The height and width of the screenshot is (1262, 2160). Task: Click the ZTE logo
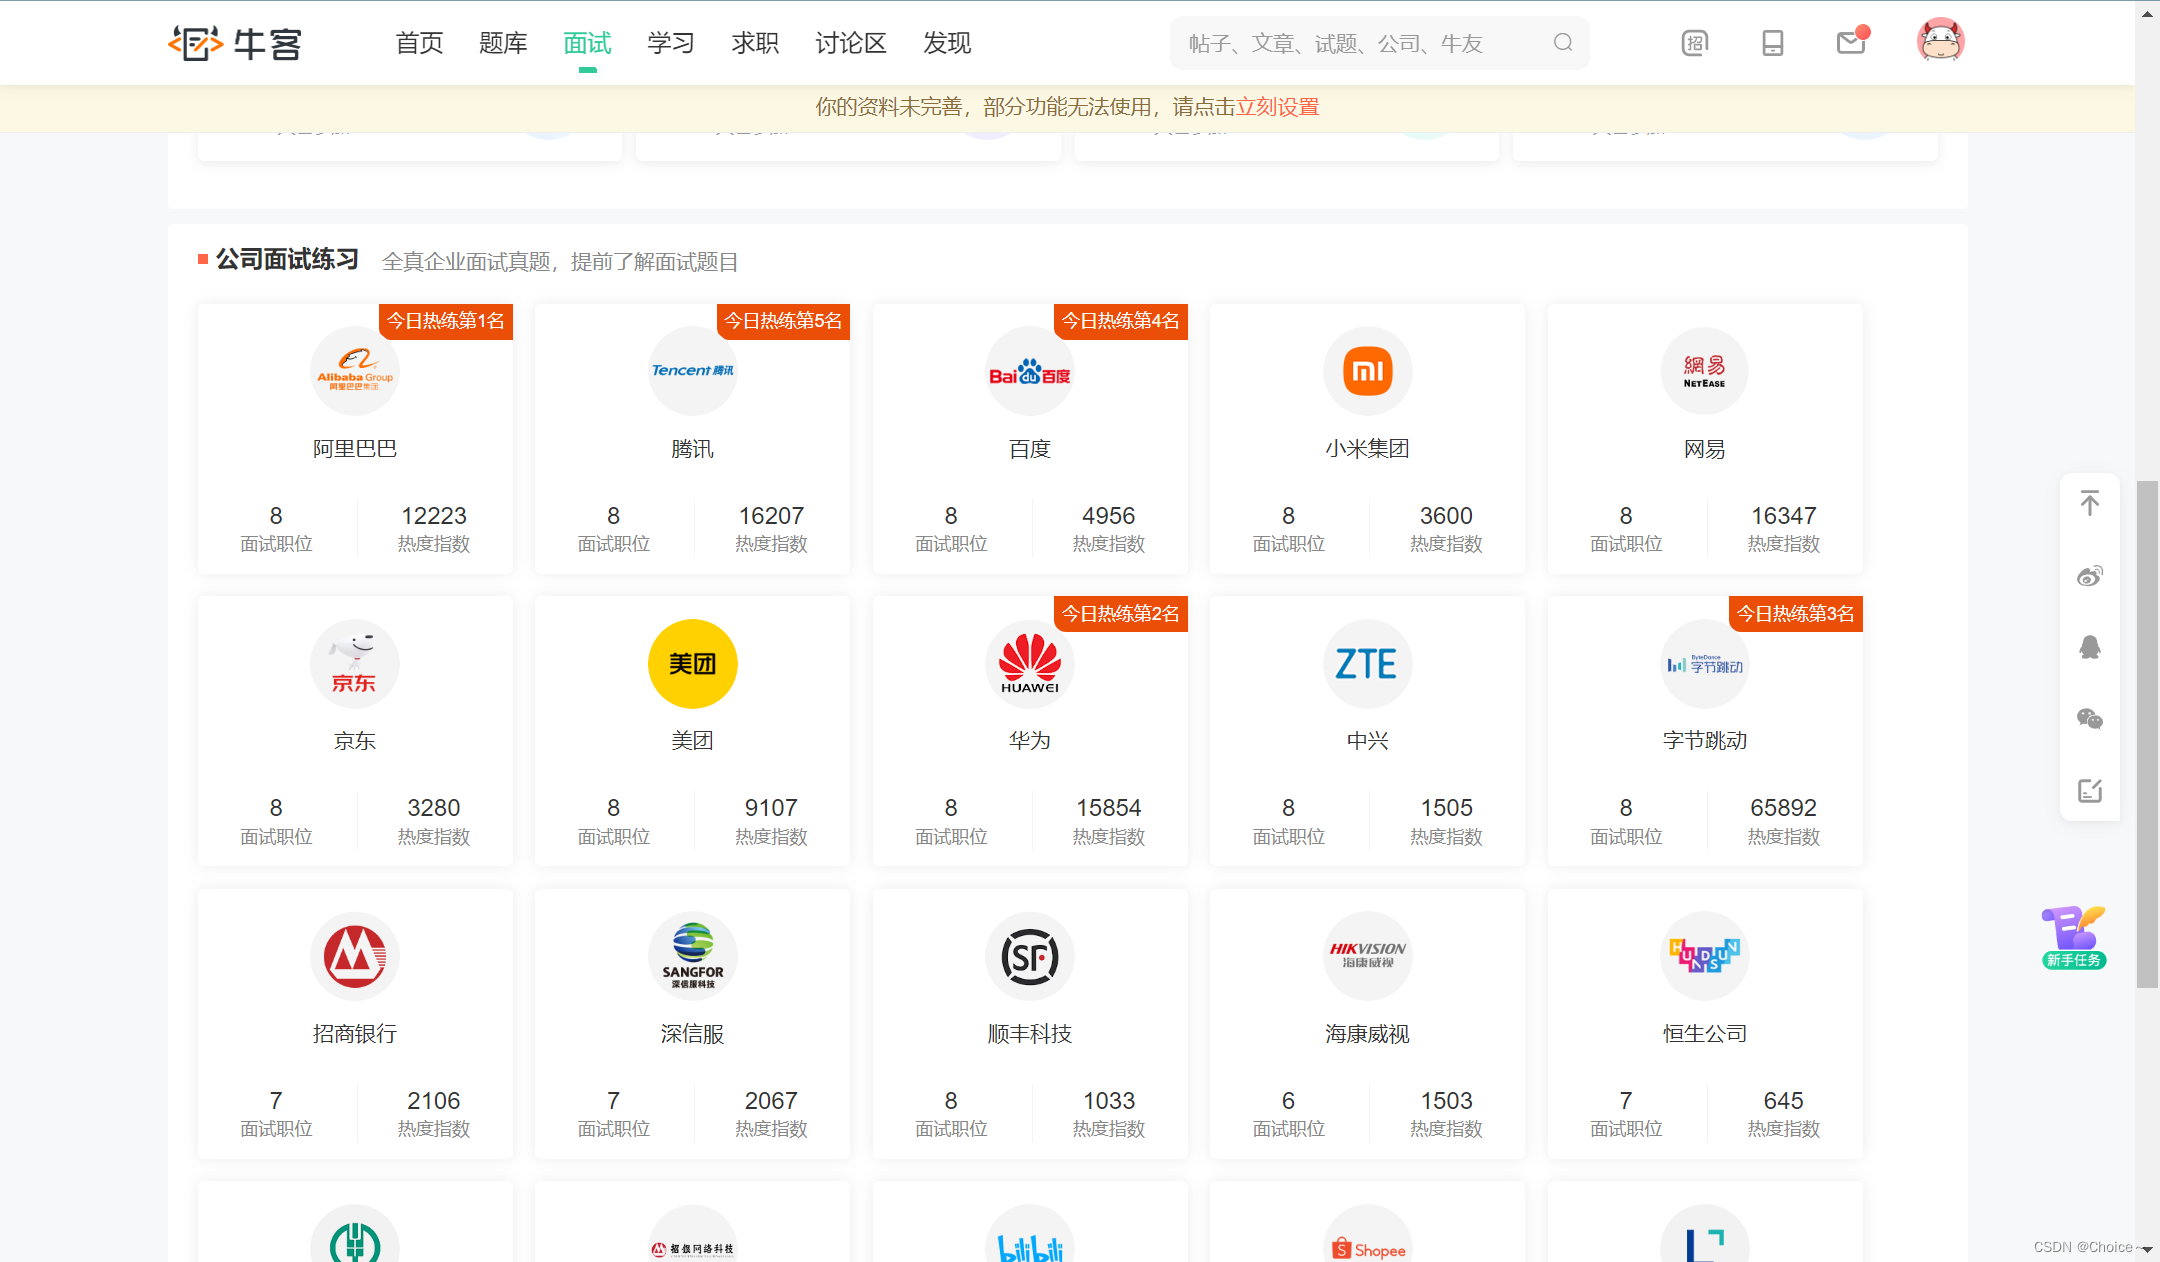1368,664
